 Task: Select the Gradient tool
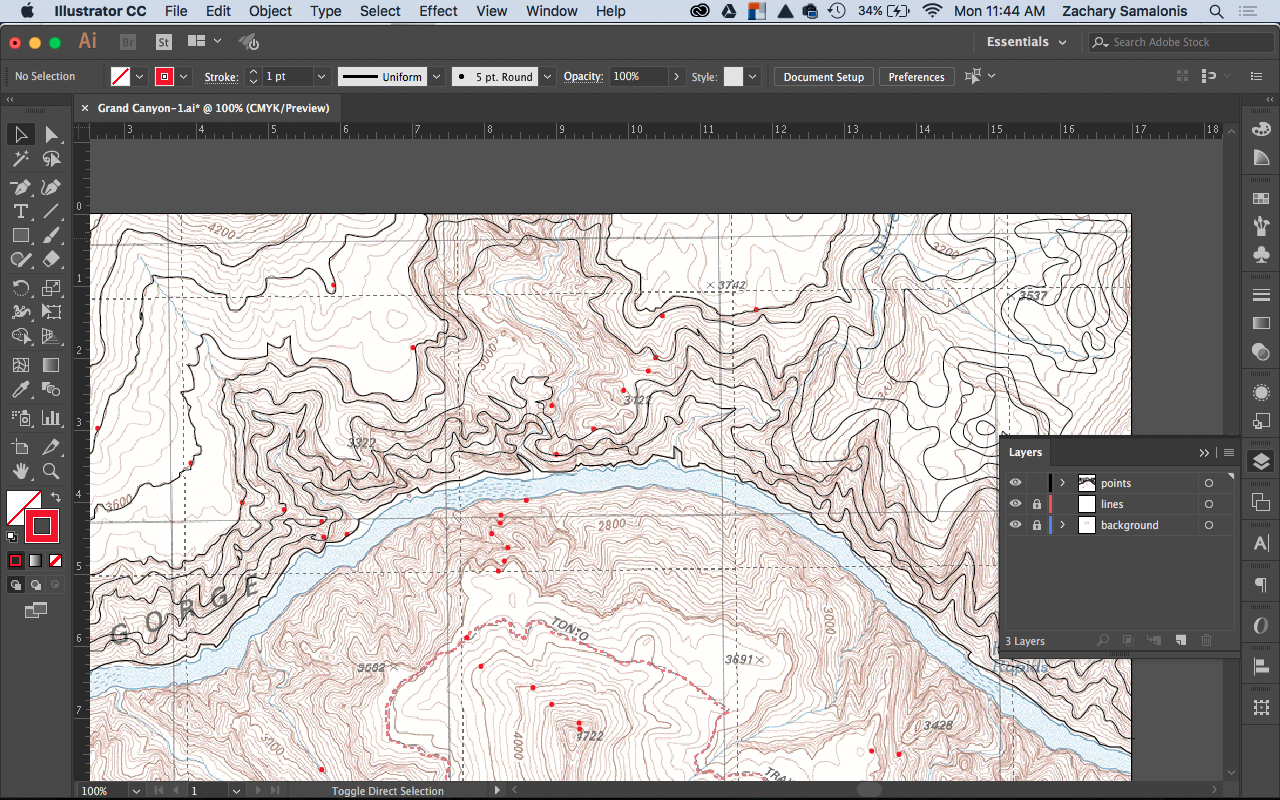(51, 365)
